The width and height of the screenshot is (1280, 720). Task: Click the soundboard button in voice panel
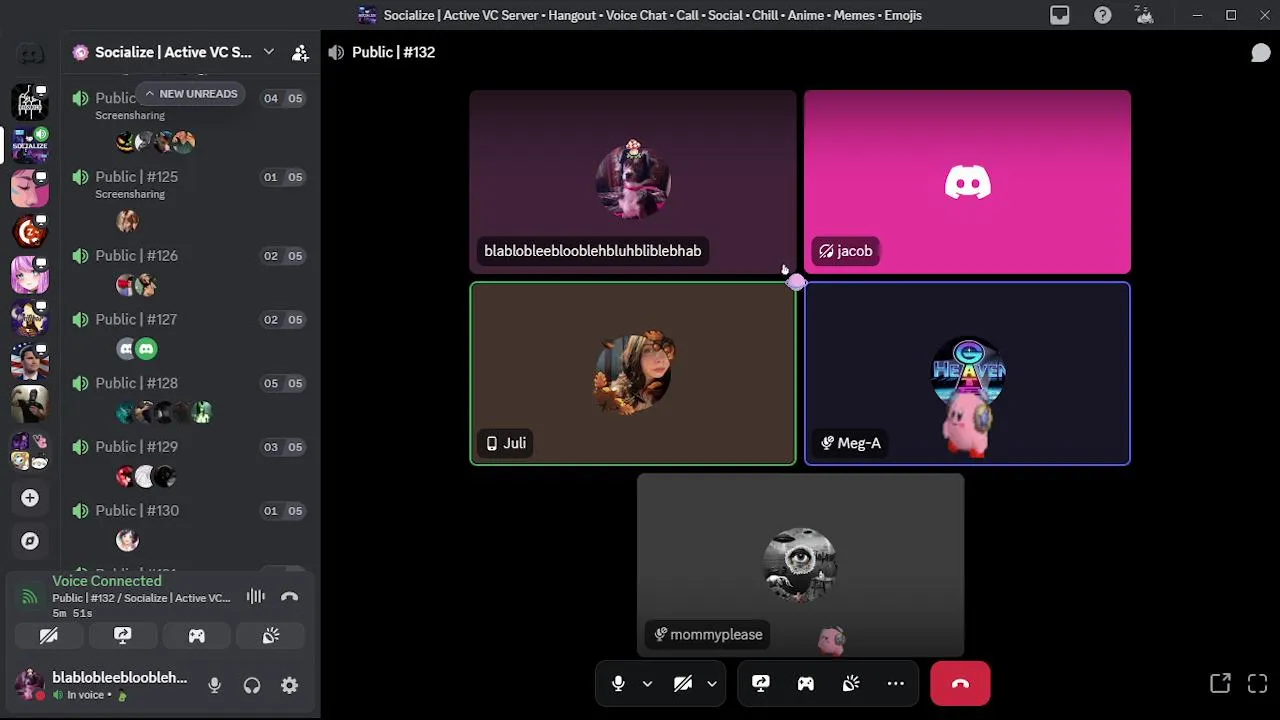click(271, 635)
